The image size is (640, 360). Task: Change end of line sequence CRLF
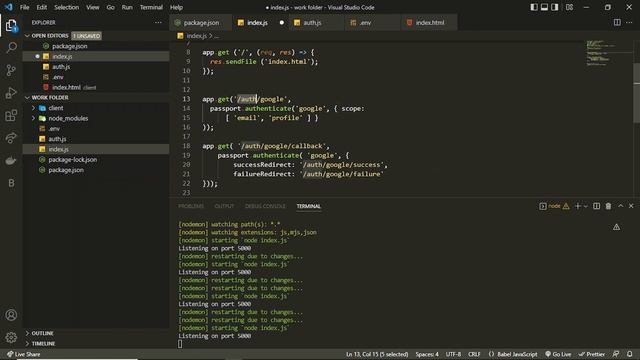point(474,354)
